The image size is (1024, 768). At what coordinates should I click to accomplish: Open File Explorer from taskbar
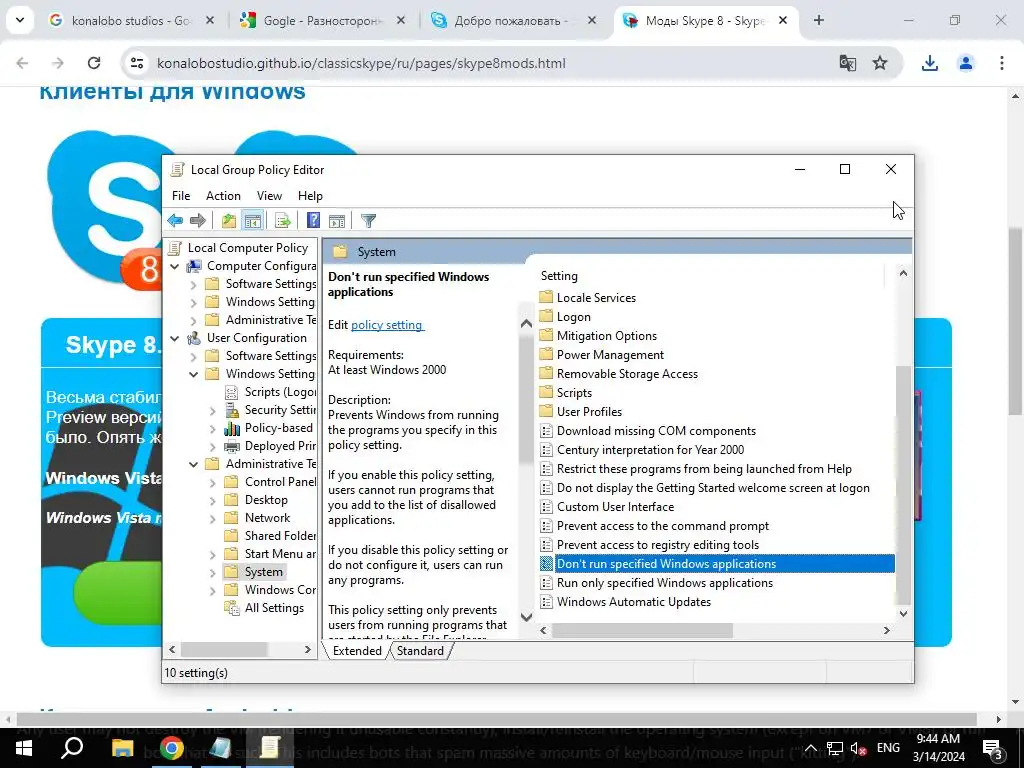pyautogui.click(x=122, y=748)
